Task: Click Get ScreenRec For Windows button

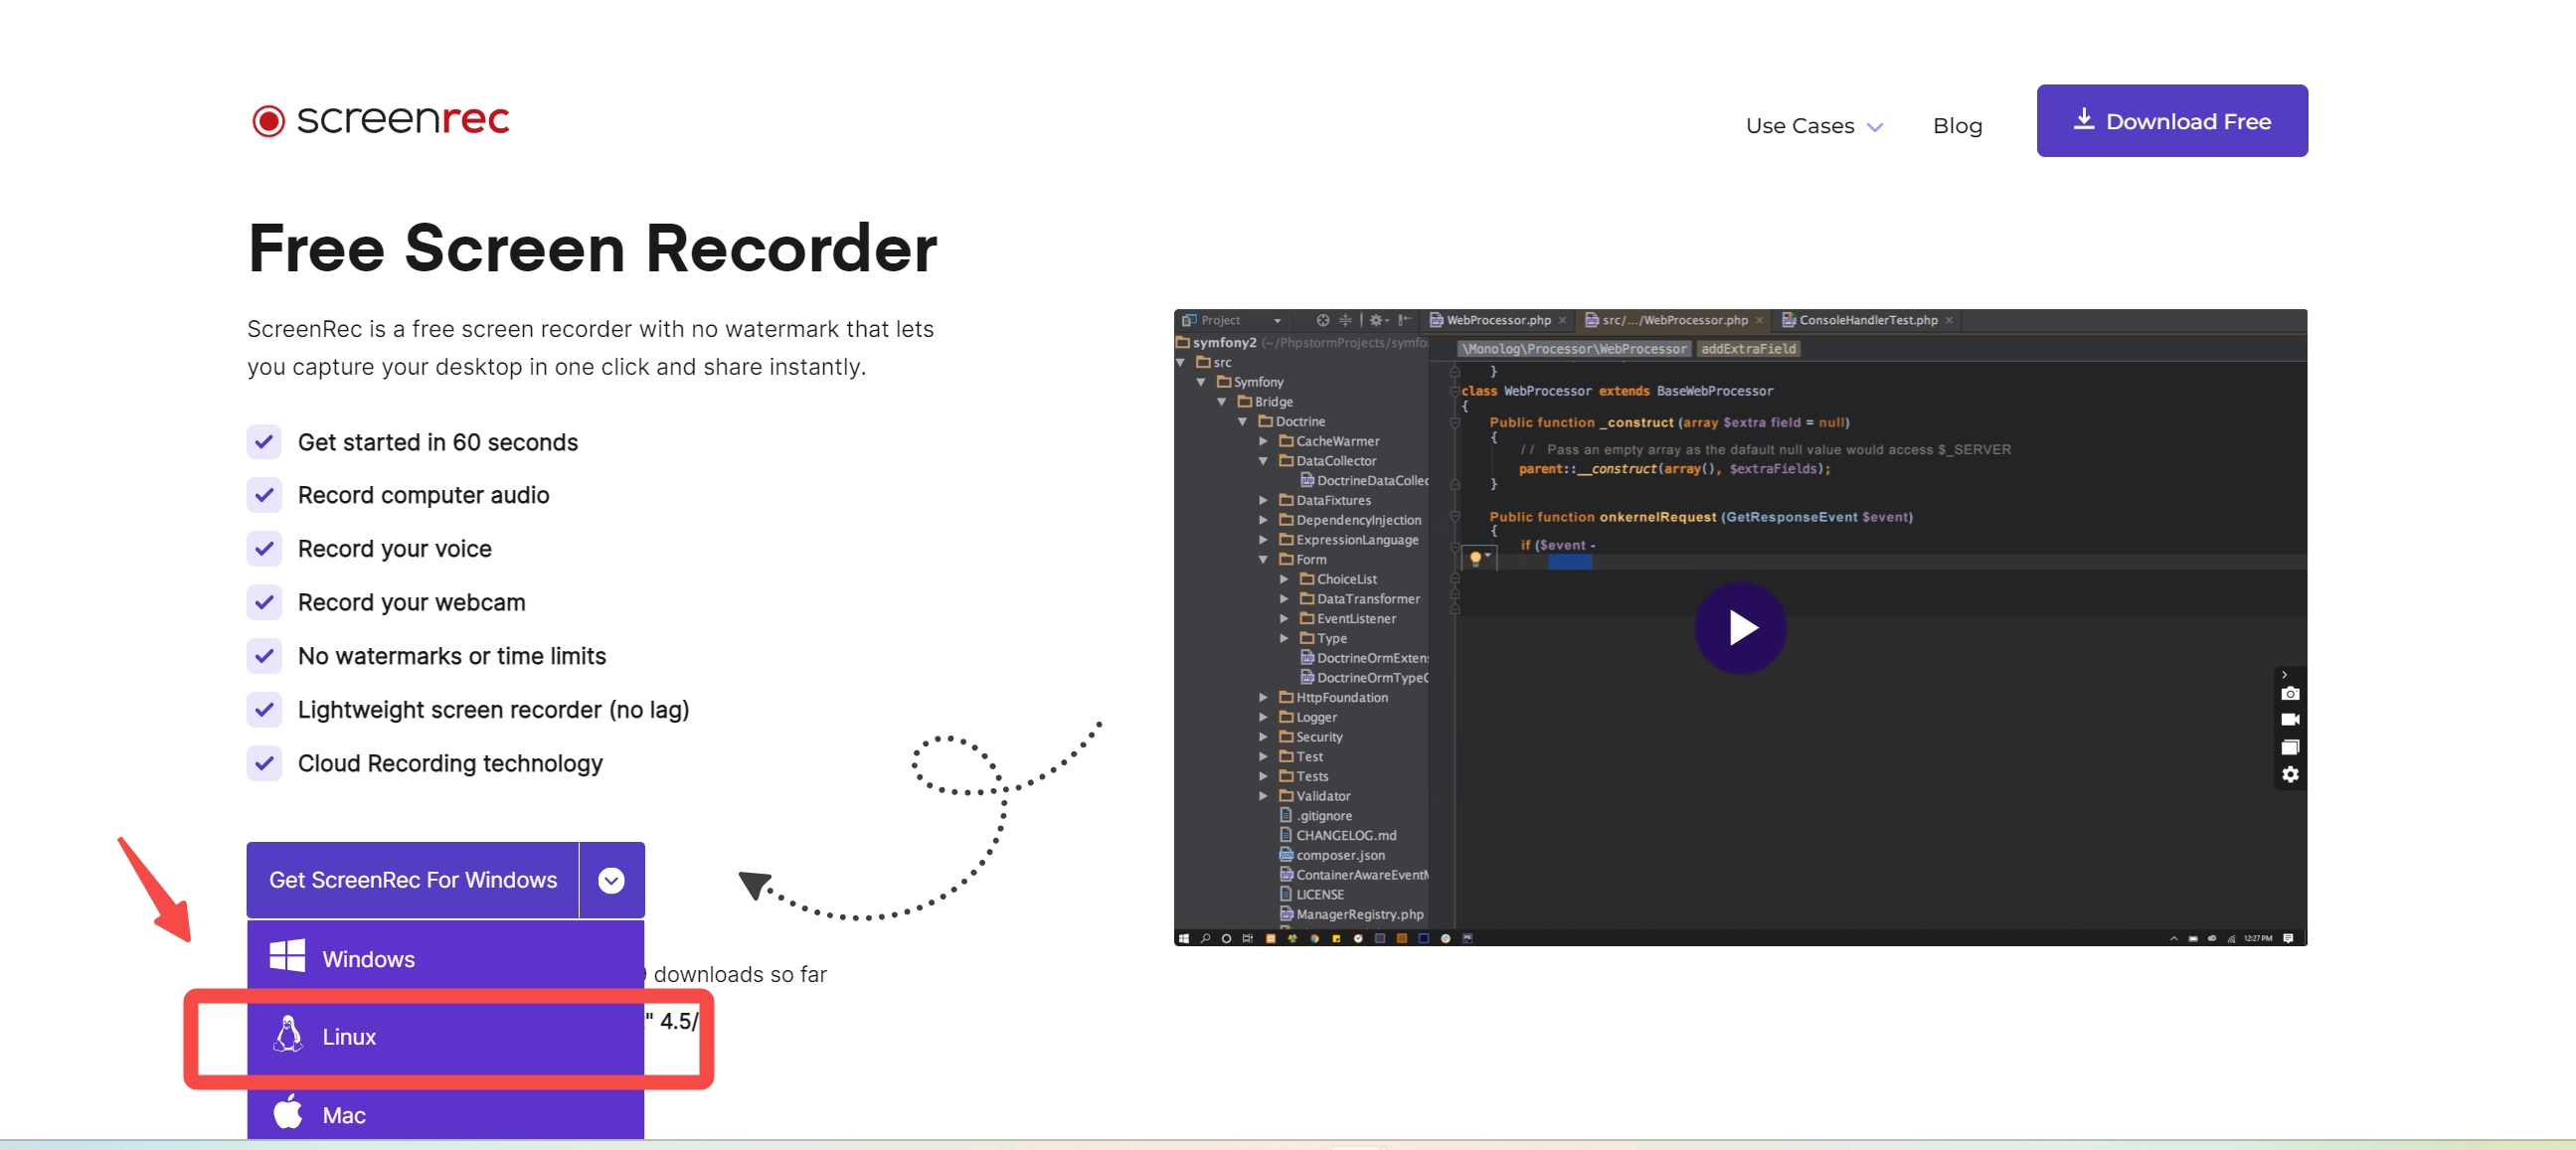Action: pos(412,880)
